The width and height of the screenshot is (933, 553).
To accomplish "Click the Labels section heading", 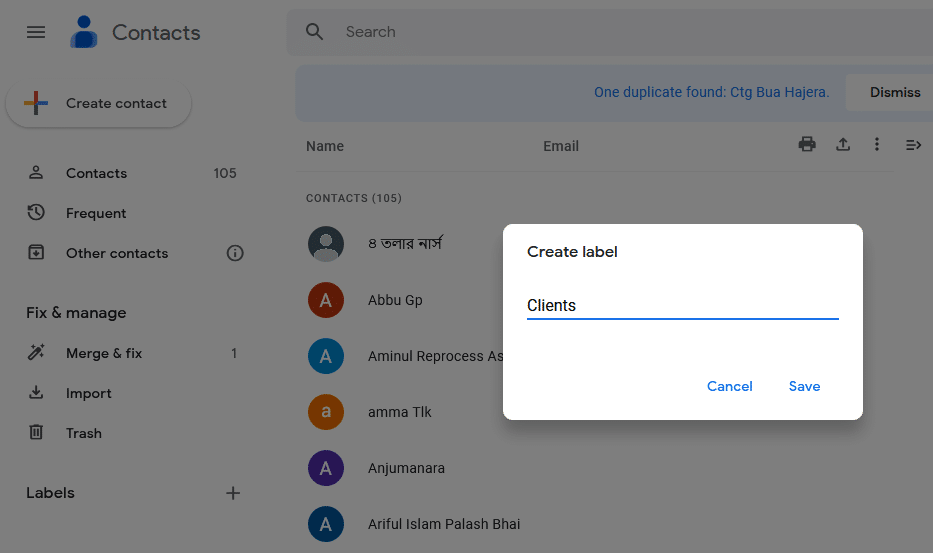I will (50, 493).
